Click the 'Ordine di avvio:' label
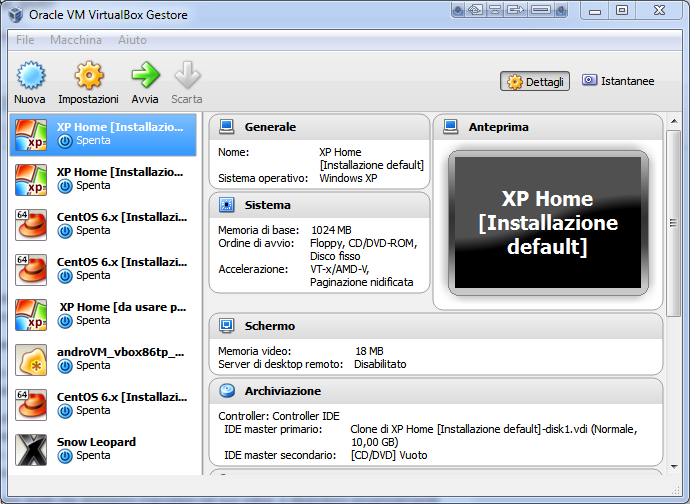This screenshot has width=690, height=504. tap(256, 243)
